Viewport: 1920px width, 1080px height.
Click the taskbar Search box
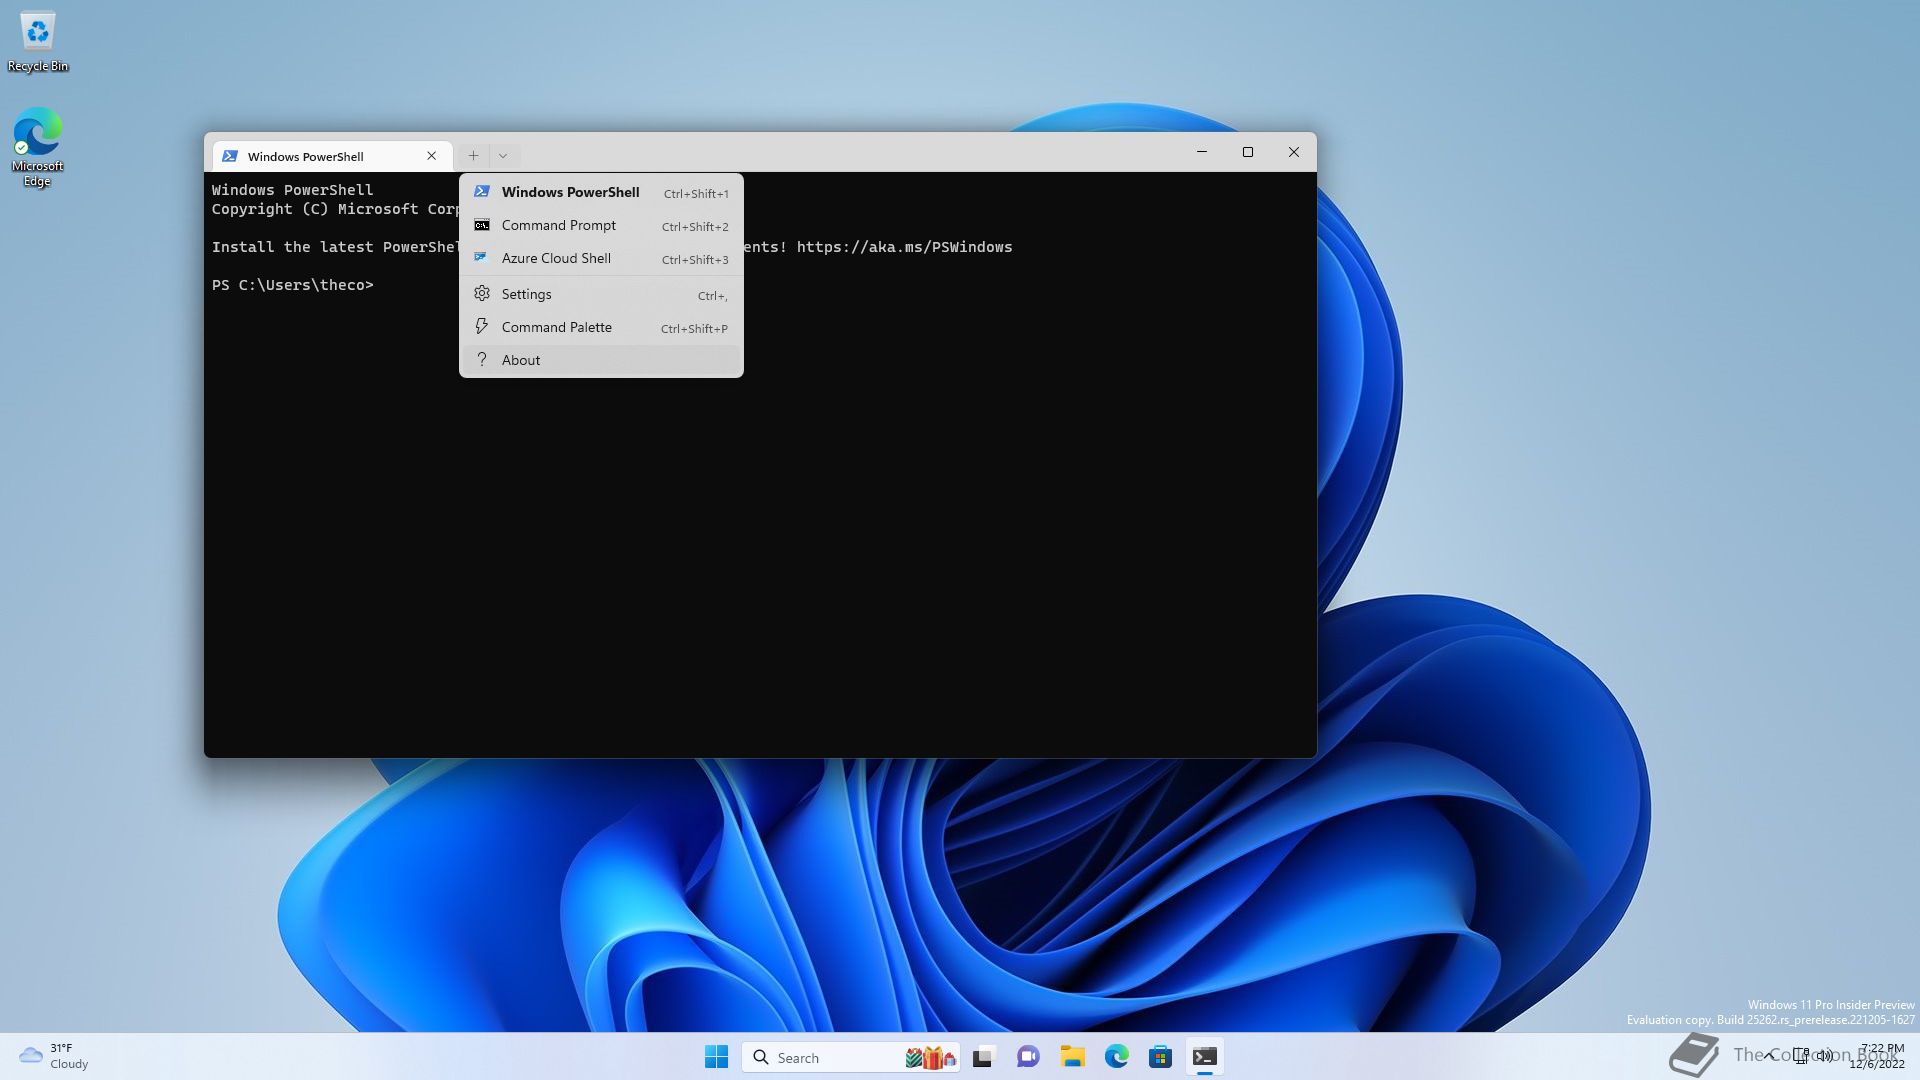(851, 1057)
